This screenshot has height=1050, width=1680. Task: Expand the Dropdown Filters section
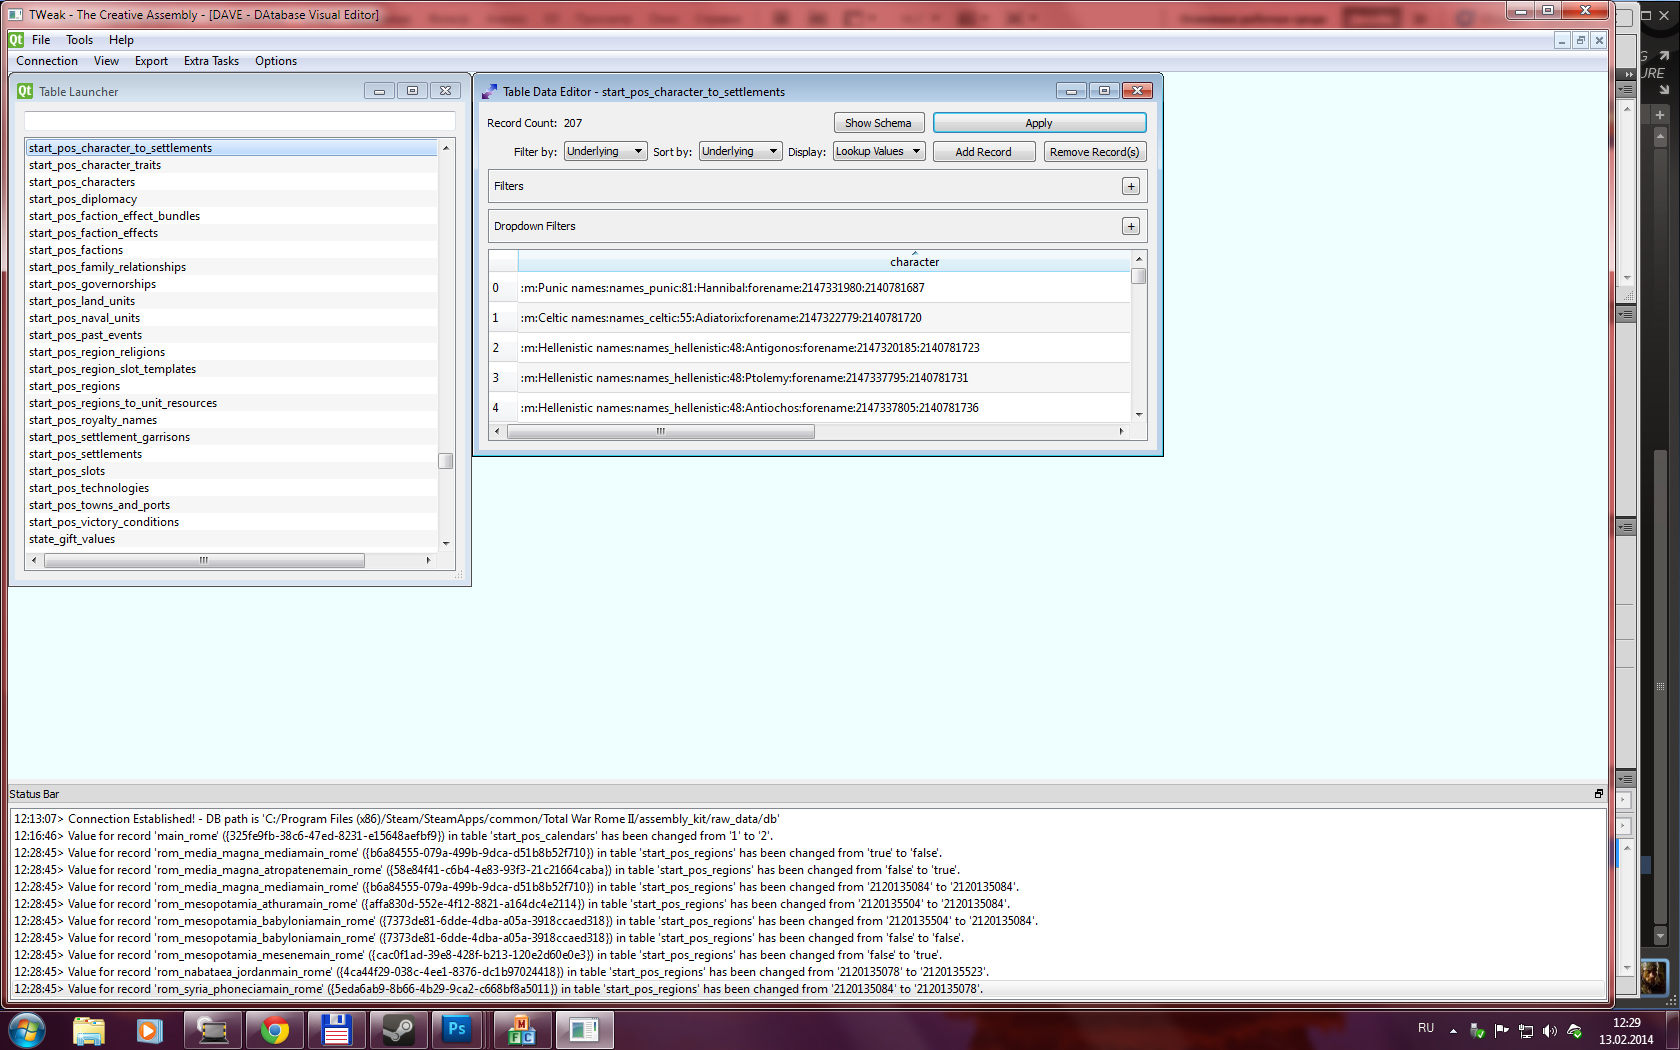coord(1131,226)
